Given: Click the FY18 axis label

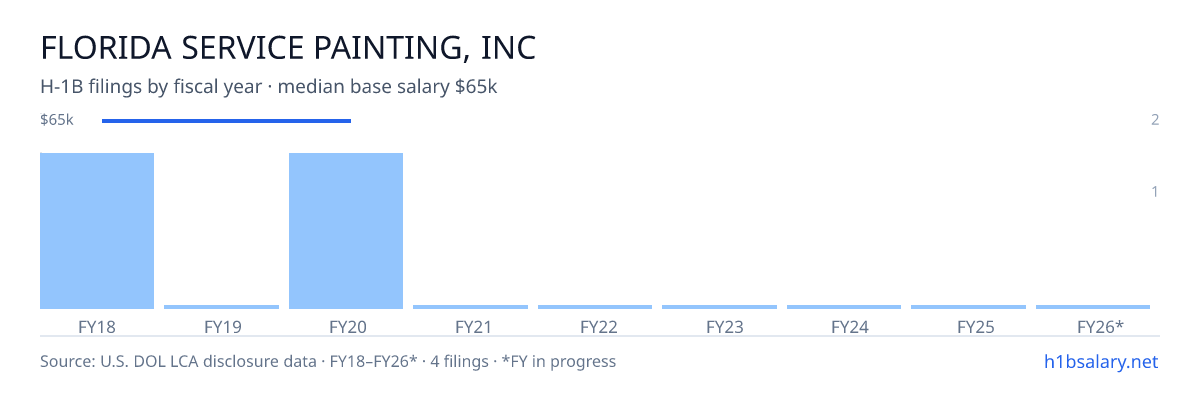Looking at the screenshot, I should click(x=97, y=326).
